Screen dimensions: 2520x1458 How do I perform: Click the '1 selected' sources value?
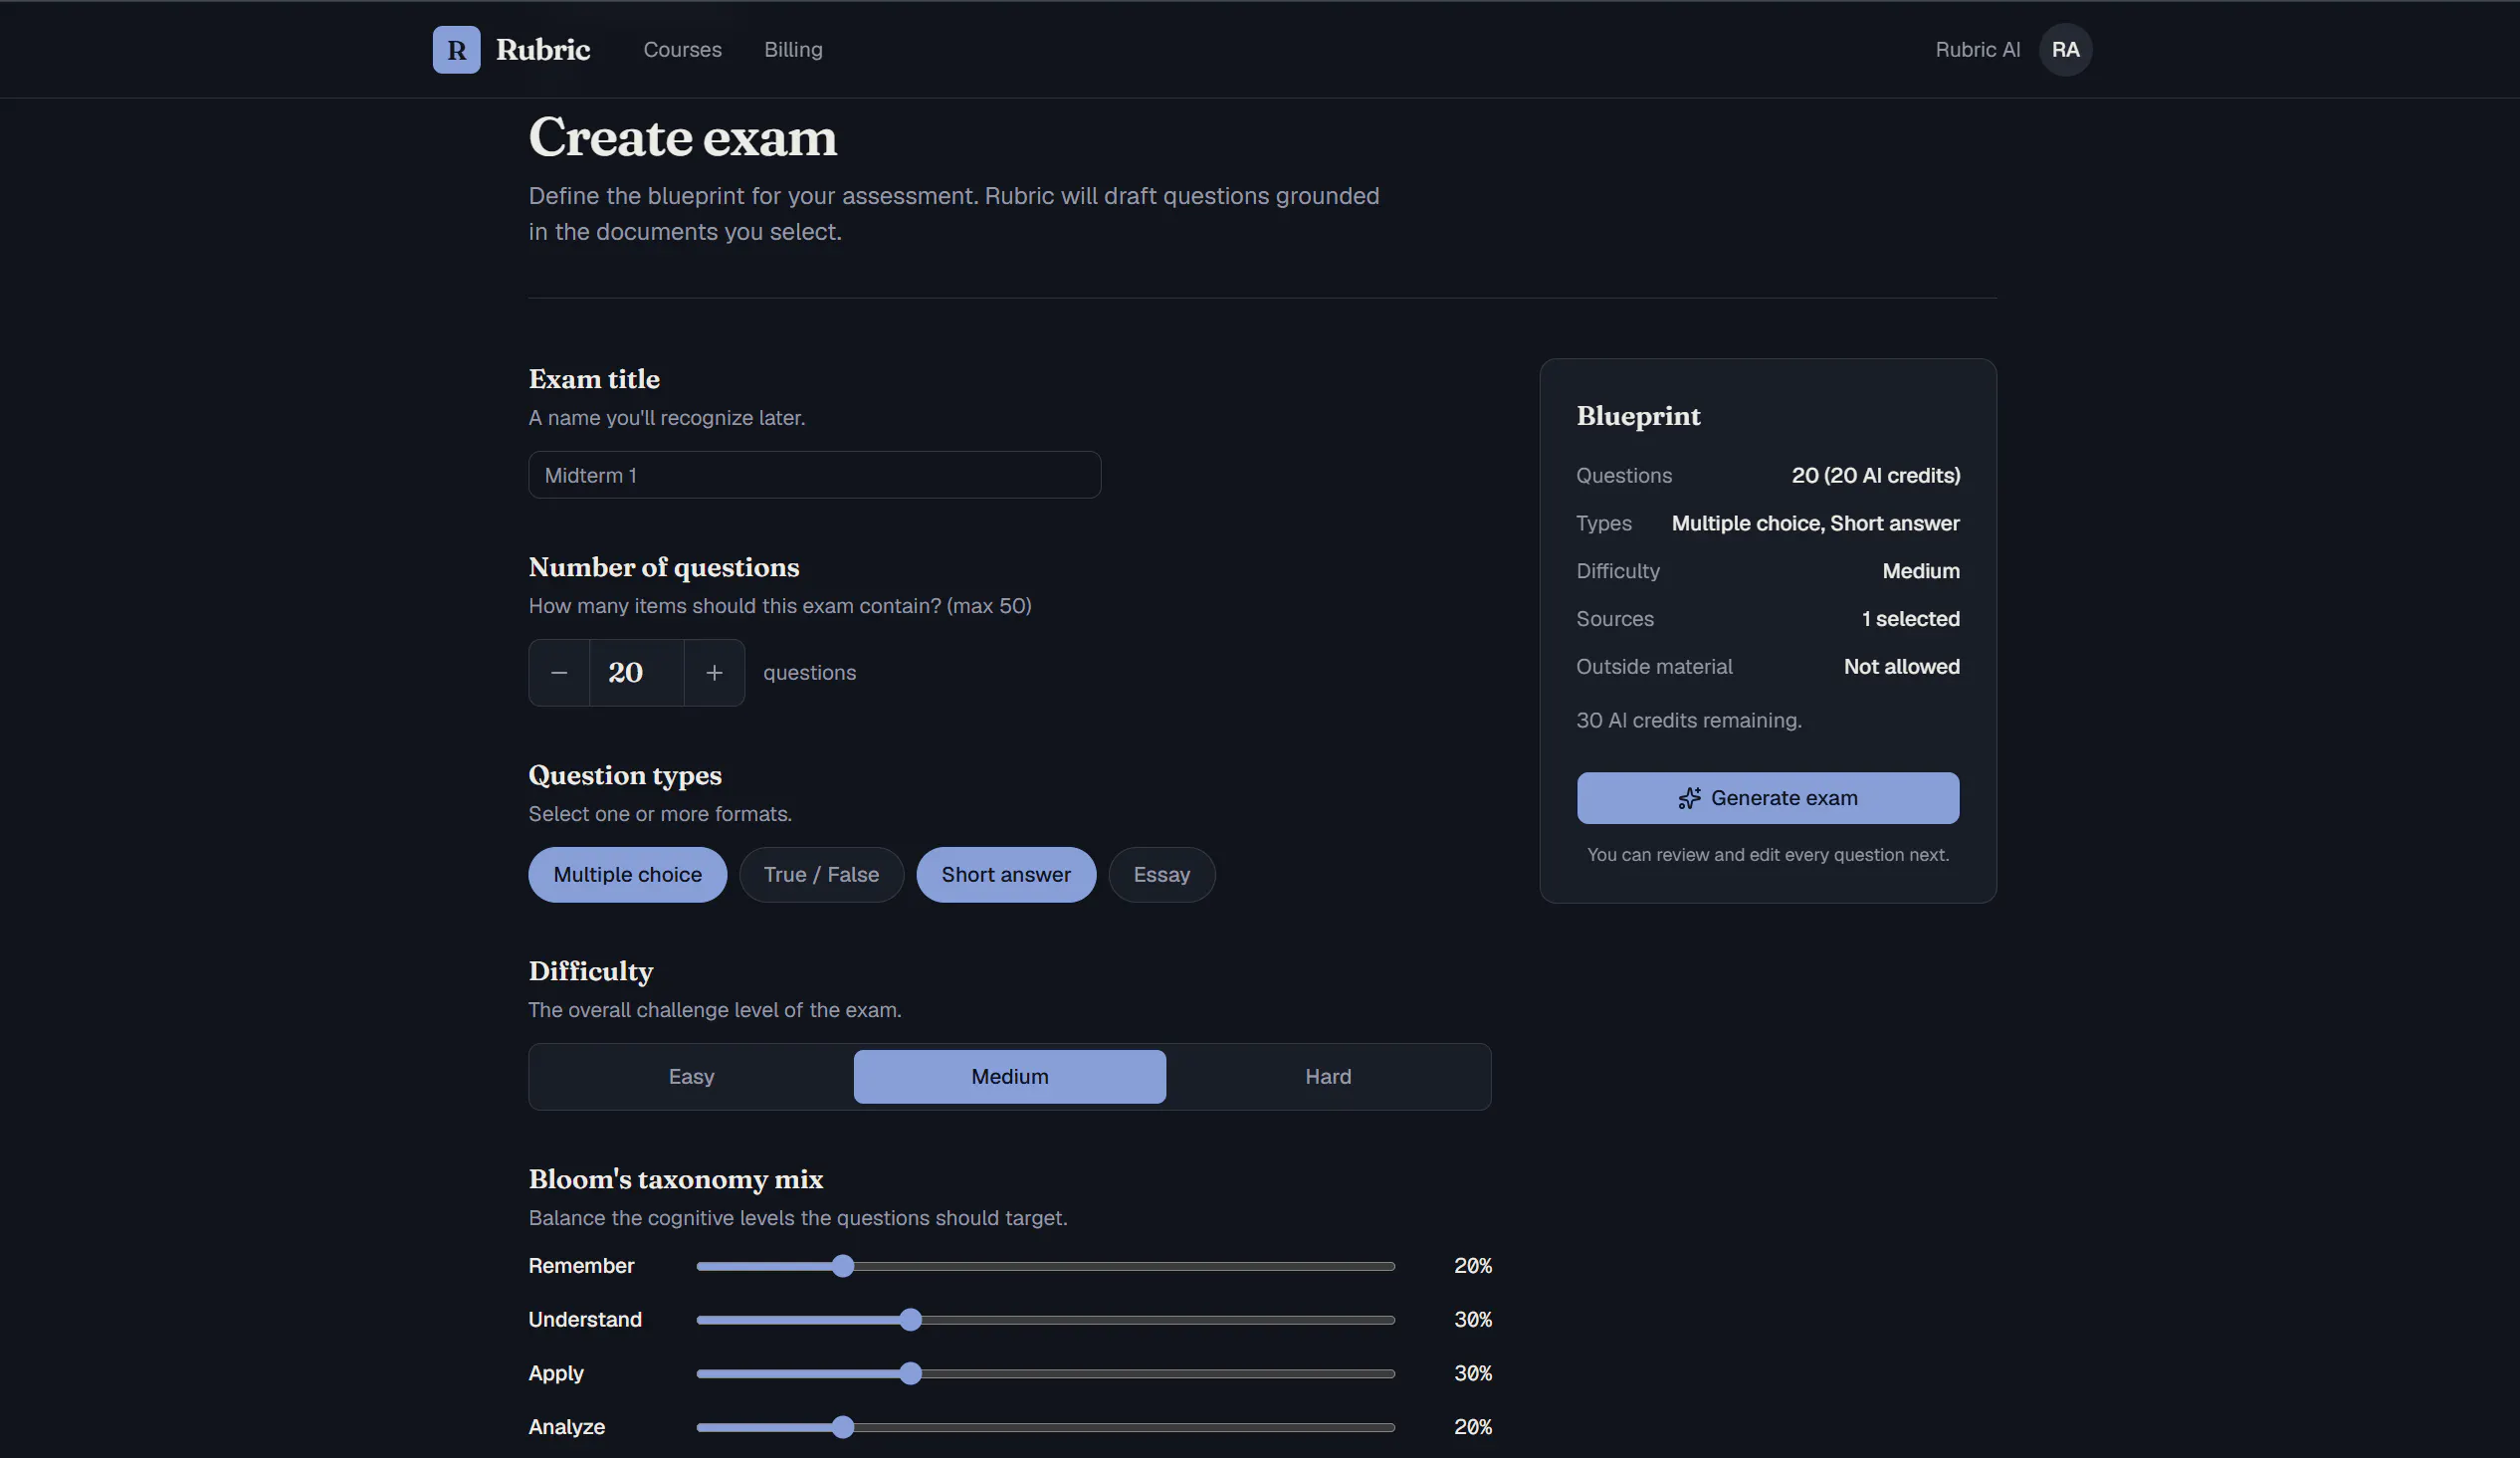1910,618
